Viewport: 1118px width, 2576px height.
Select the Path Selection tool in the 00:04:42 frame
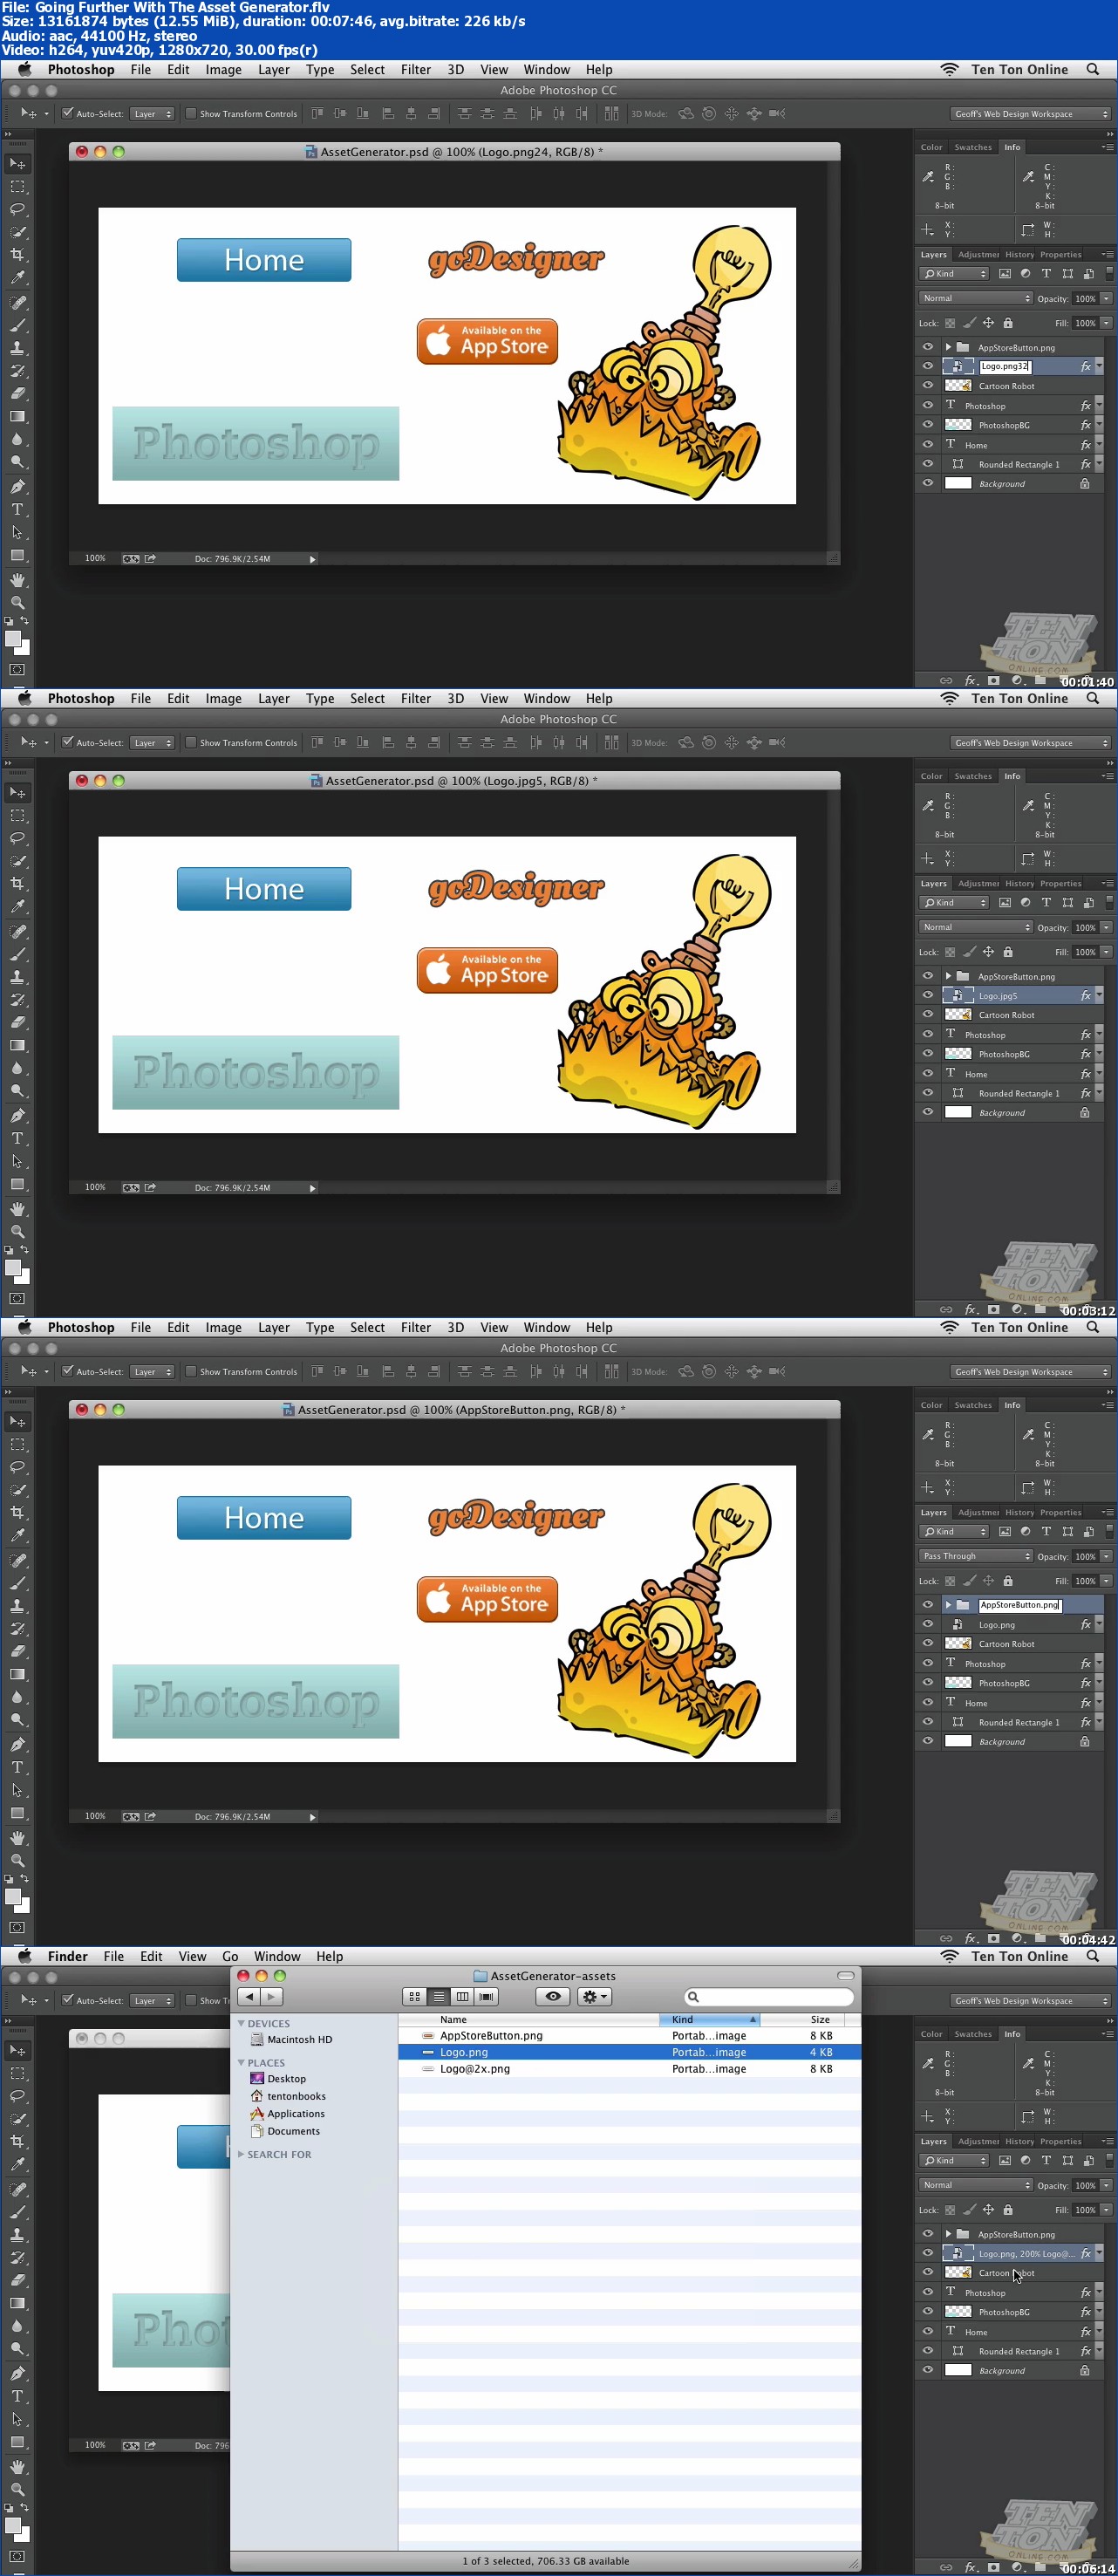coord(17,1790)
